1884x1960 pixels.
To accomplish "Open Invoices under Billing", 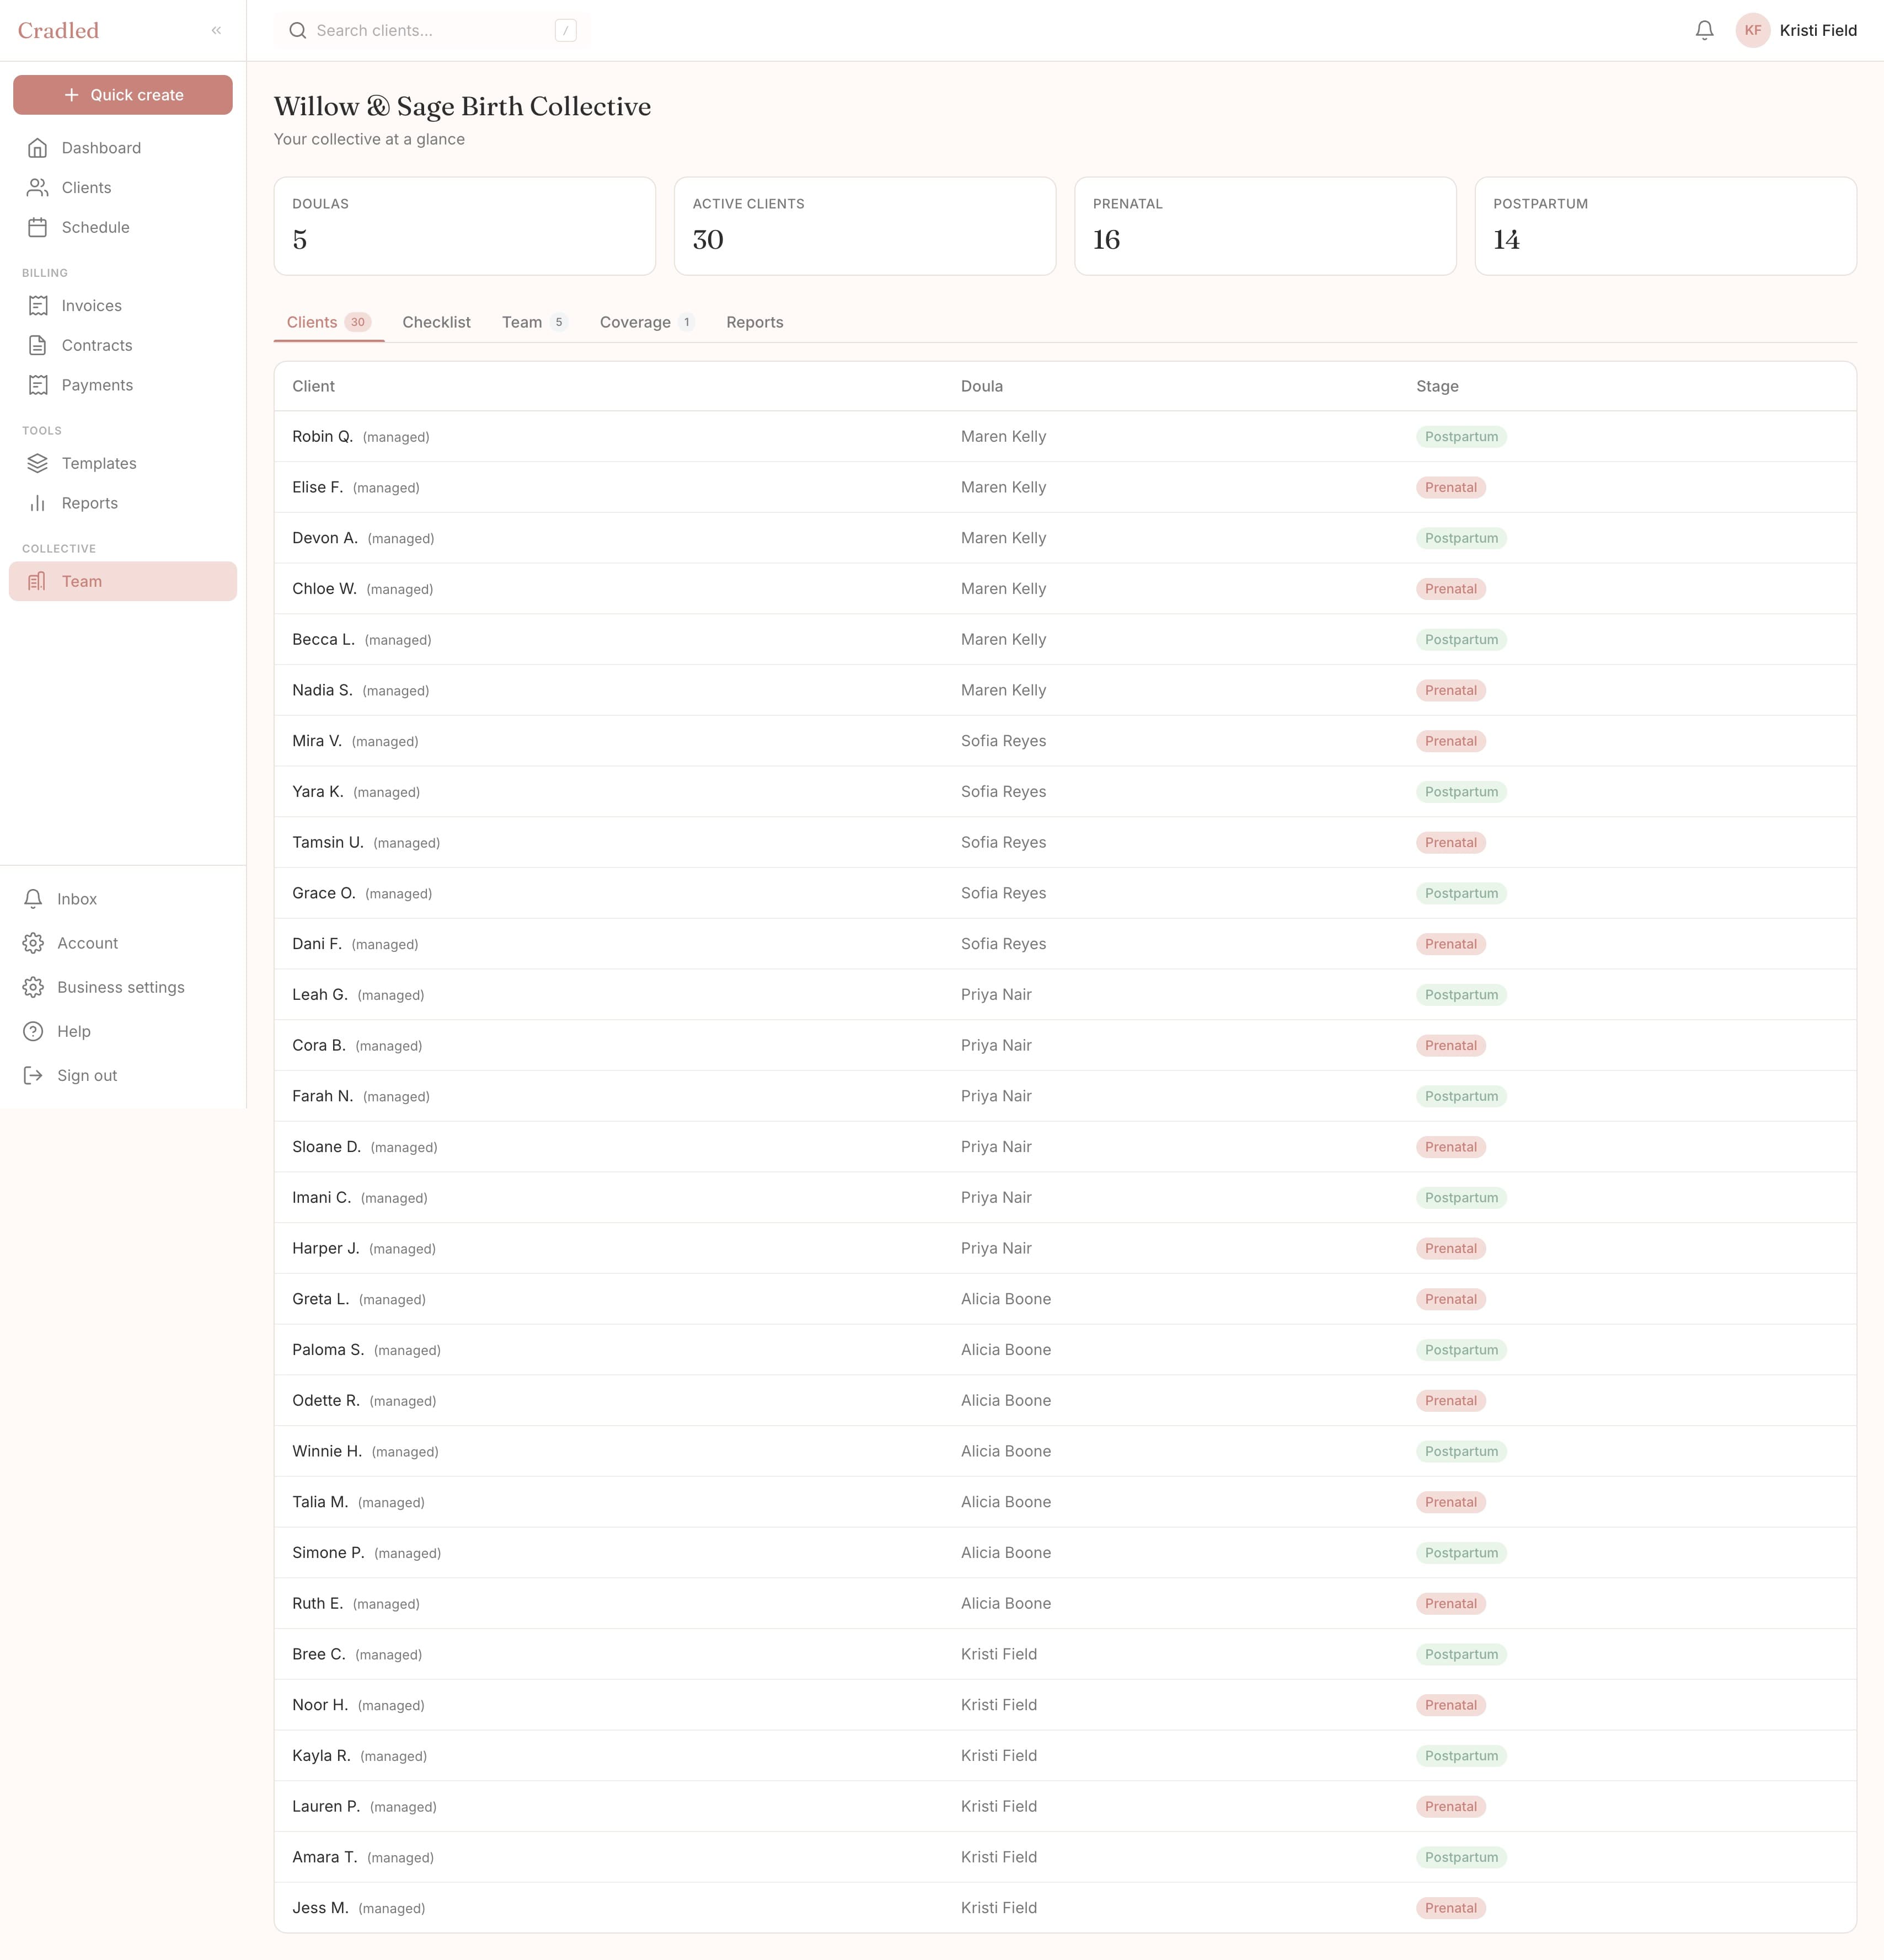I will tap(123, 306).
